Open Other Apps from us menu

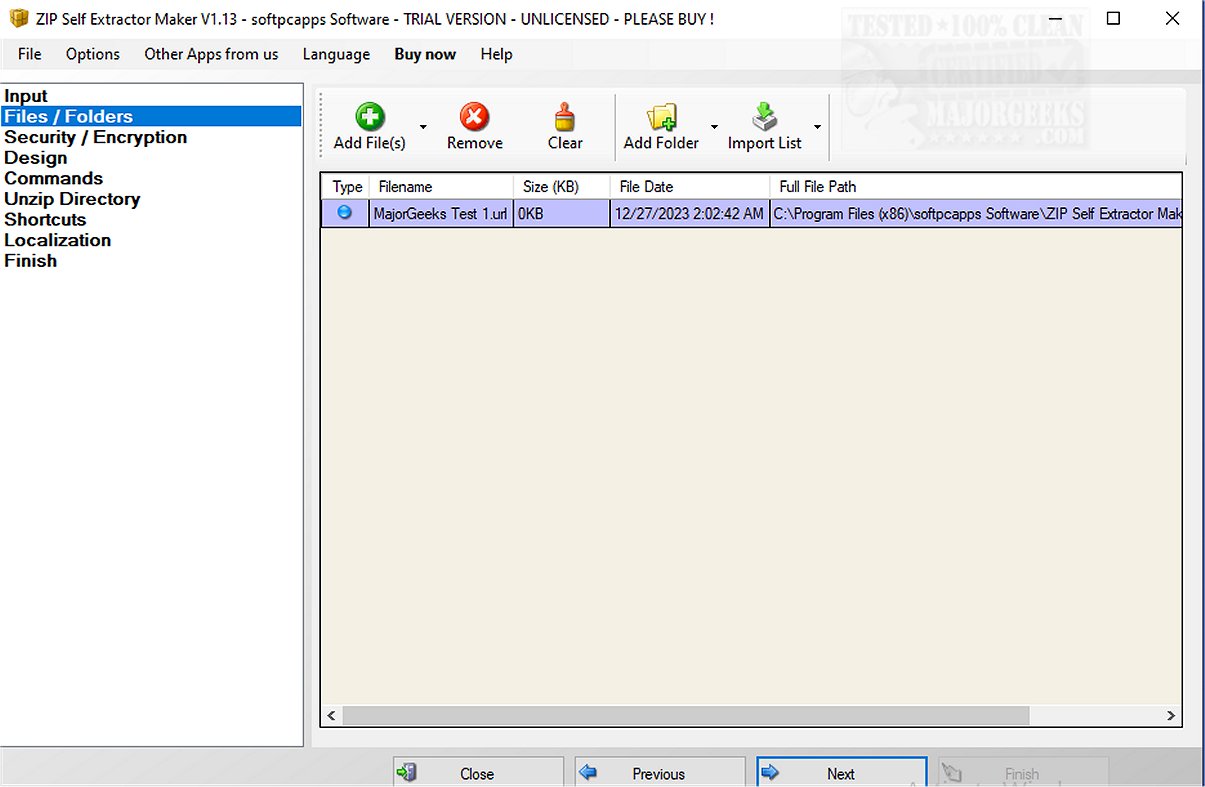tap(211, 54)
